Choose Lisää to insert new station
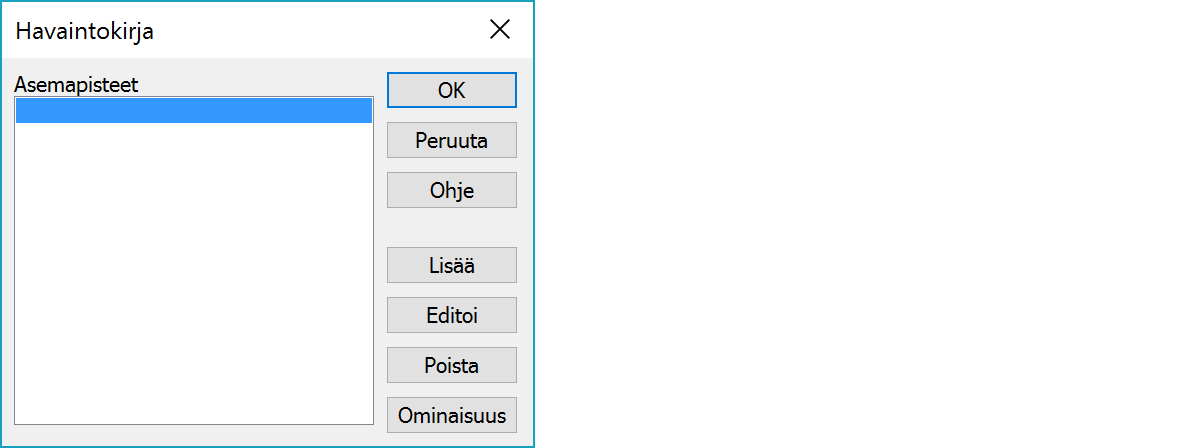The height and width of the screenshot is (448, 1200). (x=451, y=265)
